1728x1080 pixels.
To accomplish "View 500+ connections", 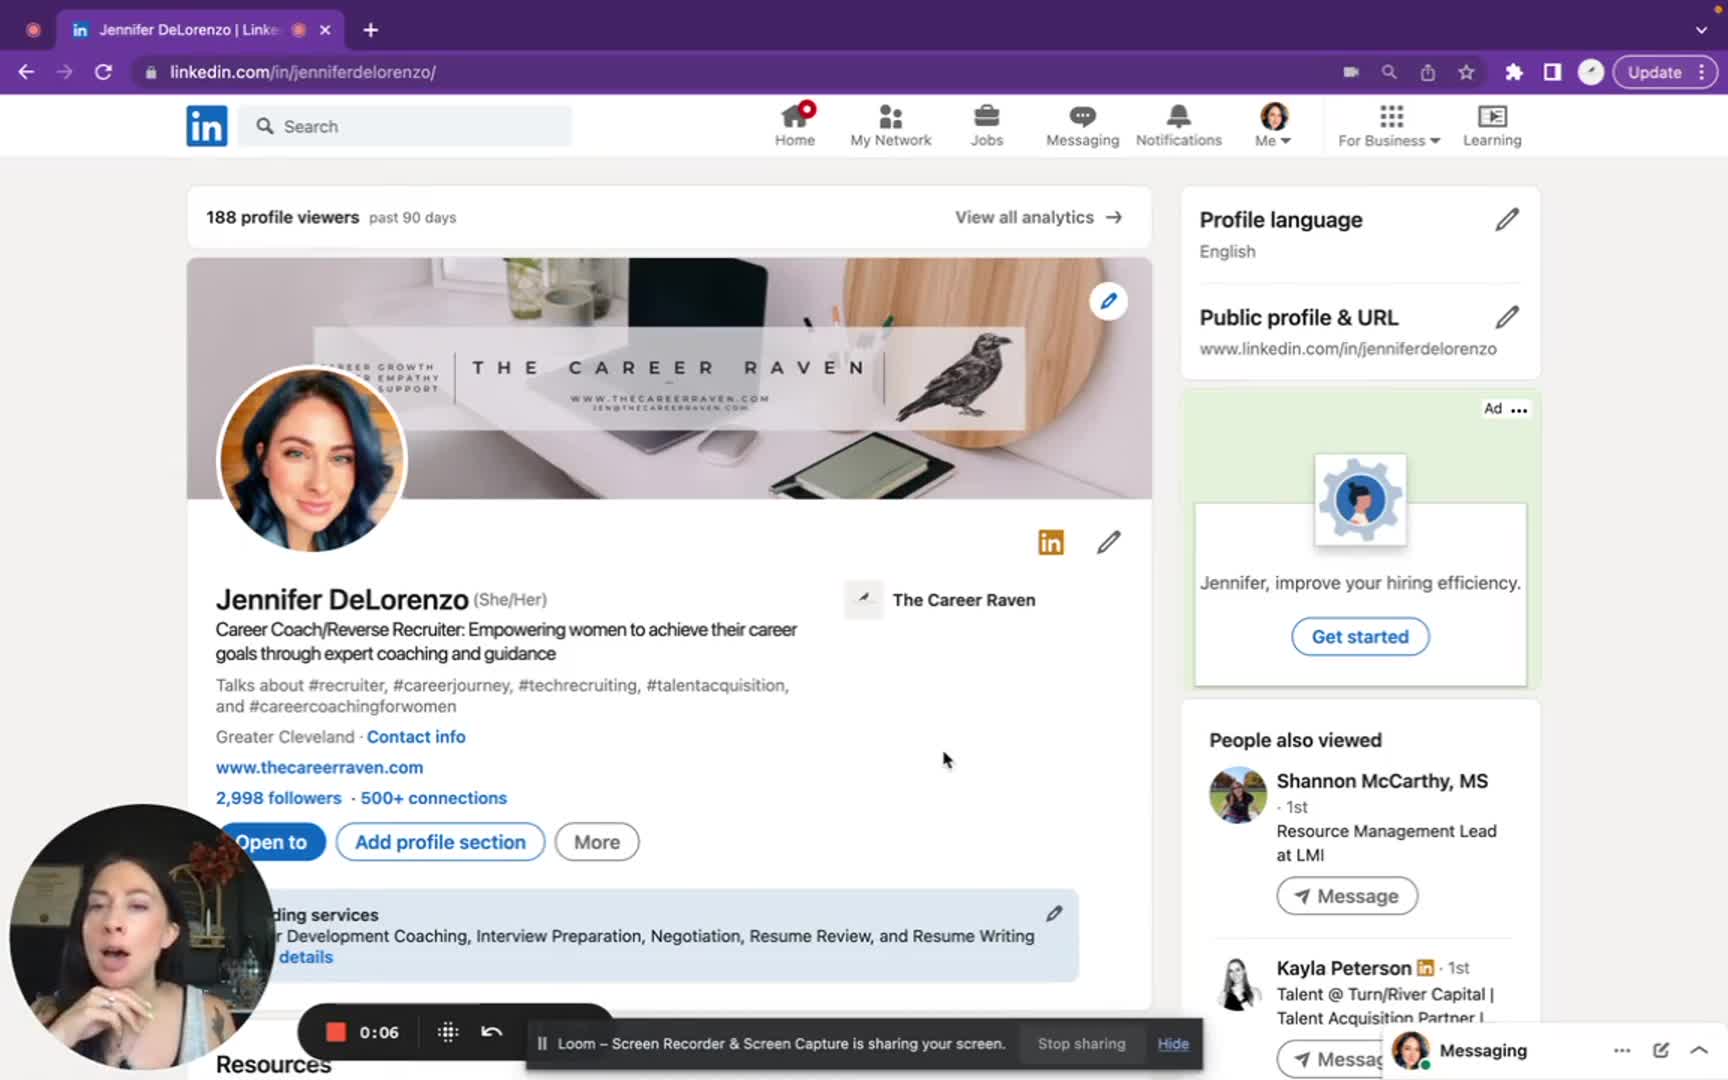I will pos(433,798).
